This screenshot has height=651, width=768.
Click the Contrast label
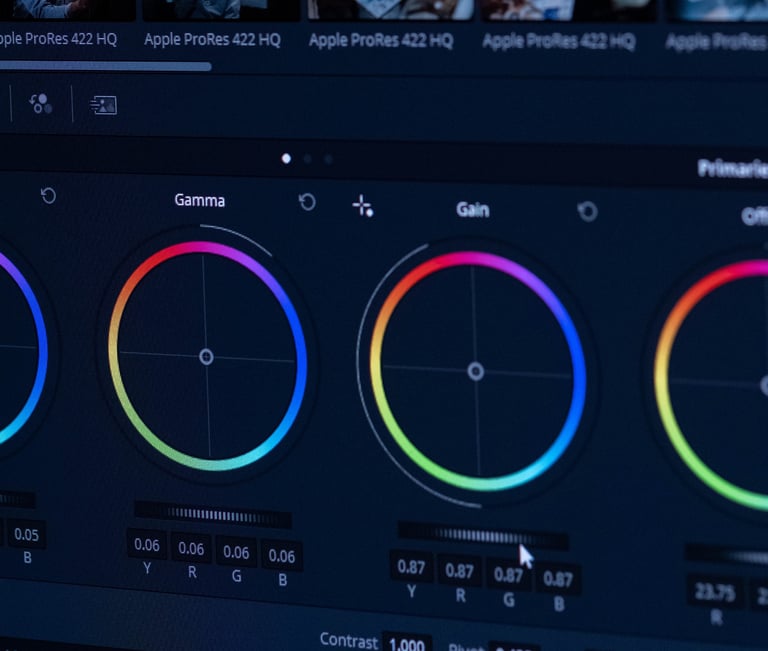click(x=349, y=640)
